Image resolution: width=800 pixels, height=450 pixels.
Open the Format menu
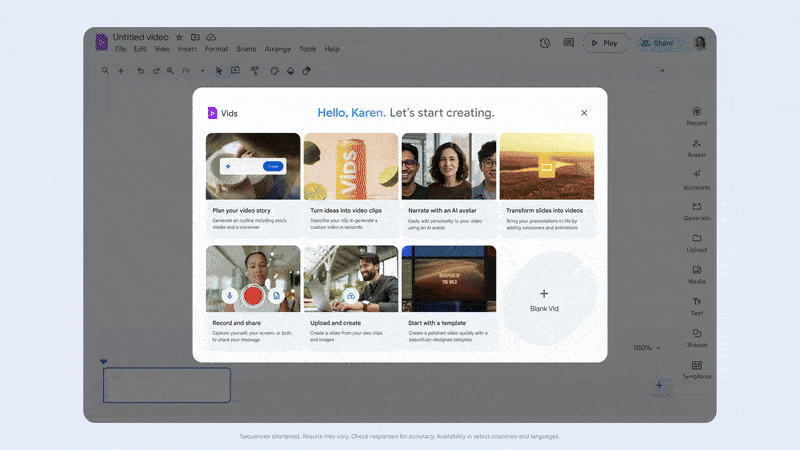point(216,49)
